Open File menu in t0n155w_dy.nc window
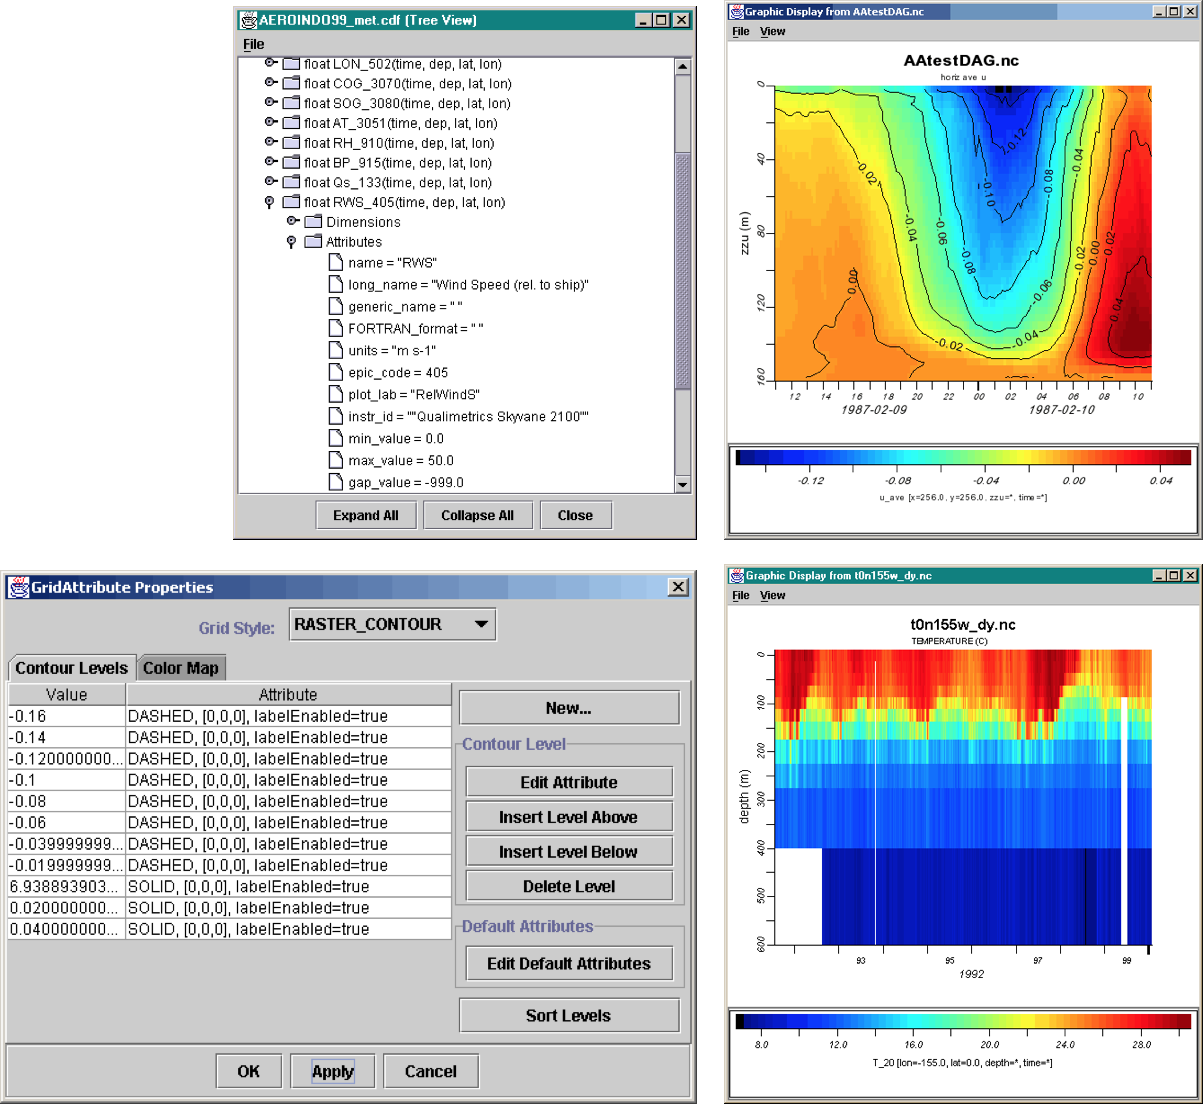Viewport: 1203px width, 1104px height. tap(741, 595)
